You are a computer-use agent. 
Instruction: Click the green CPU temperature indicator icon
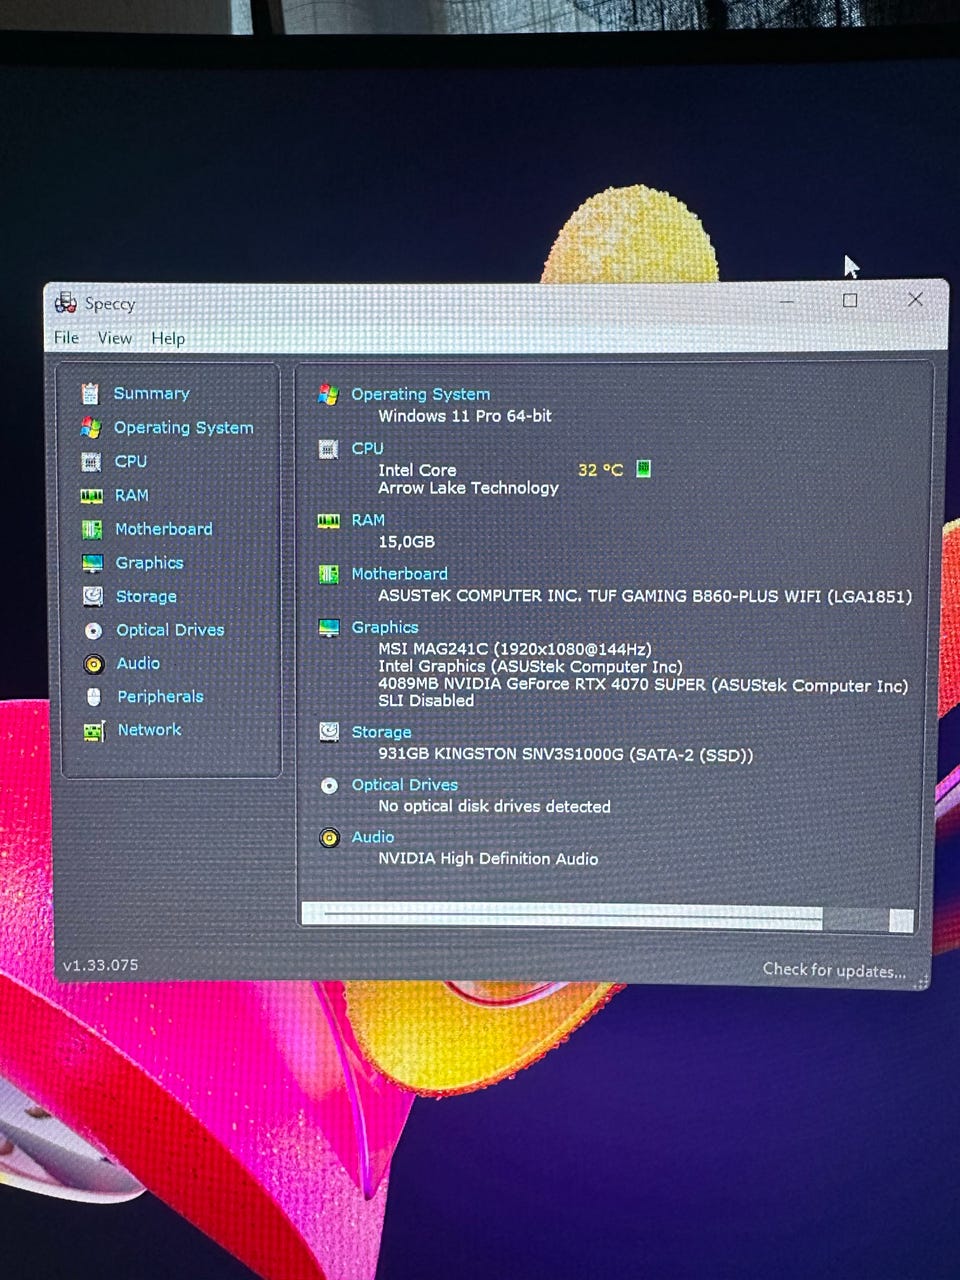coord(644,468)
